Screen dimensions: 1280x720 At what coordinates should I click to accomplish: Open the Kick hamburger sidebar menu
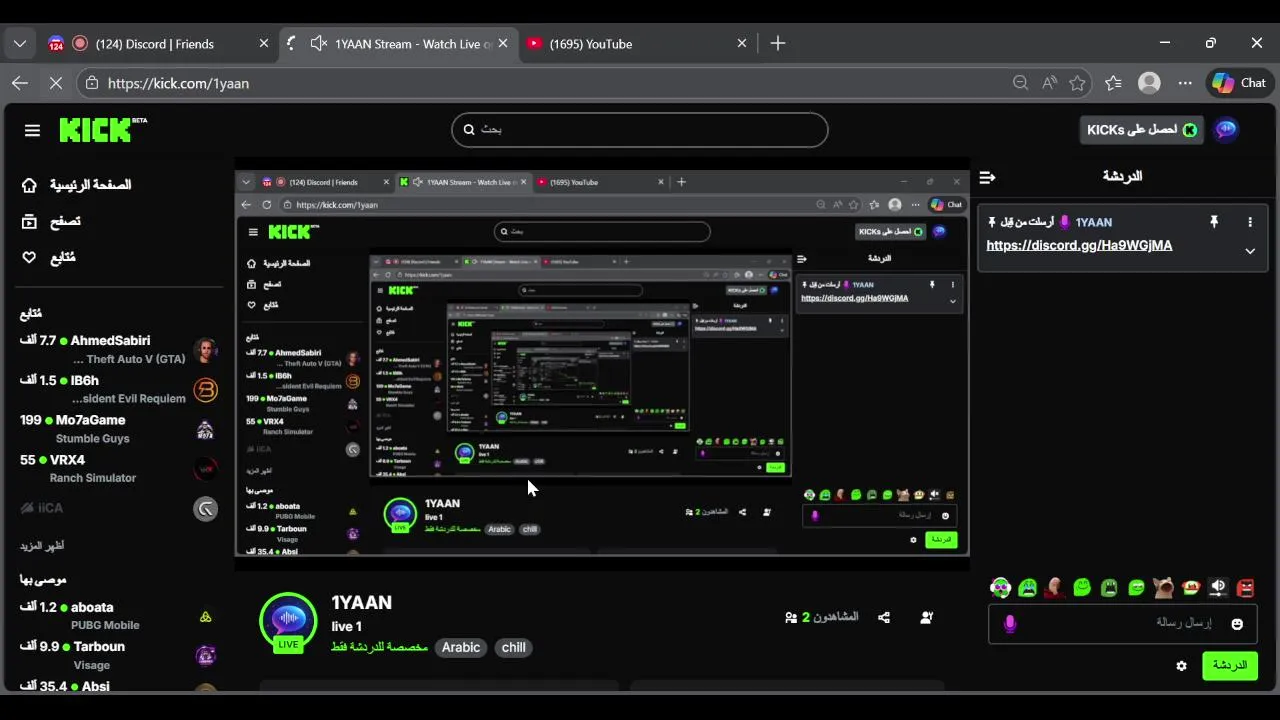[x=32, y=130]
